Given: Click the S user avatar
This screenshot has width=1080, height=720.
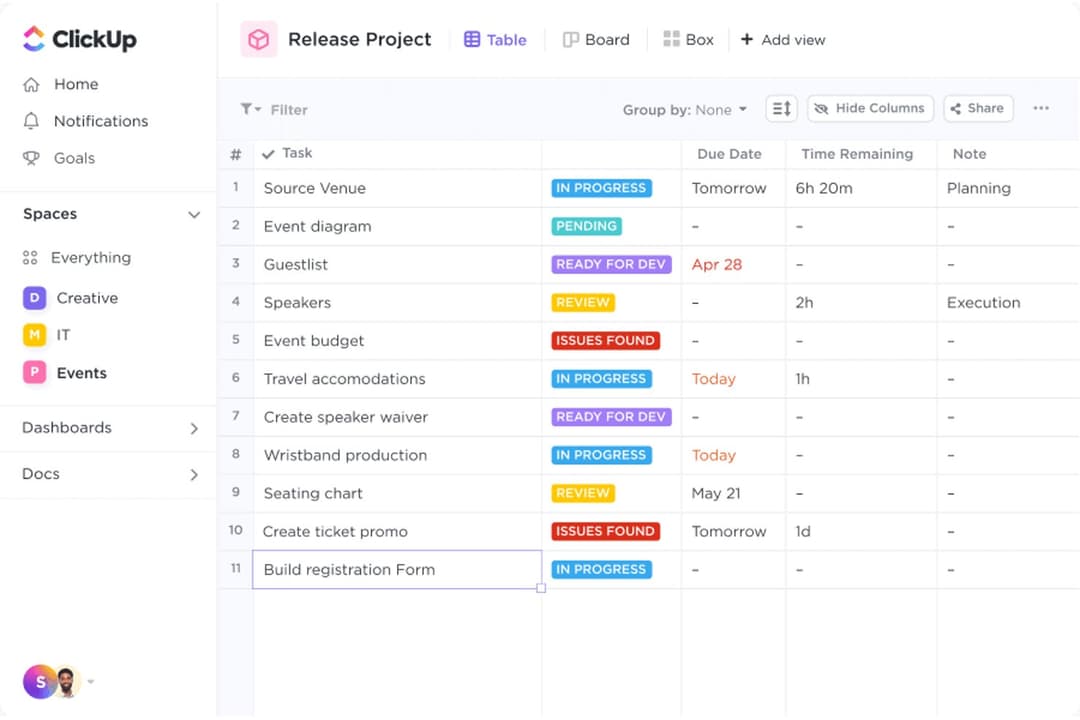Looking at the screenshot, I should (39, 682).
